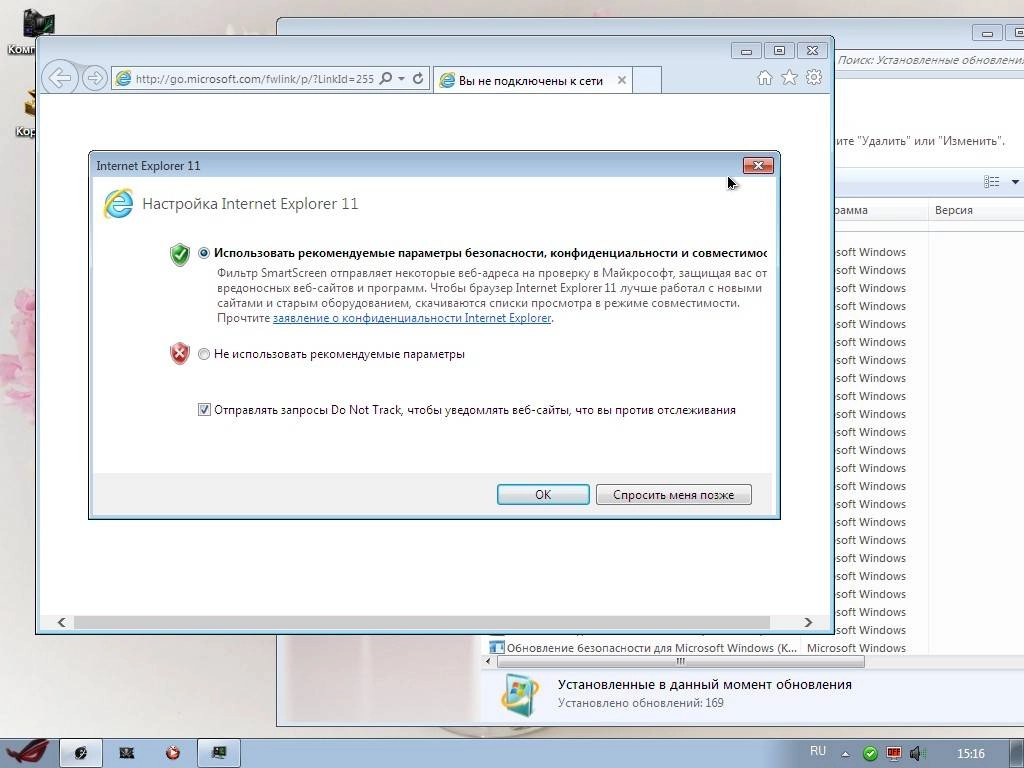Open the green monitor taskbar app
This screenshot has width=1024, height=768.
(x=219, y=753)
